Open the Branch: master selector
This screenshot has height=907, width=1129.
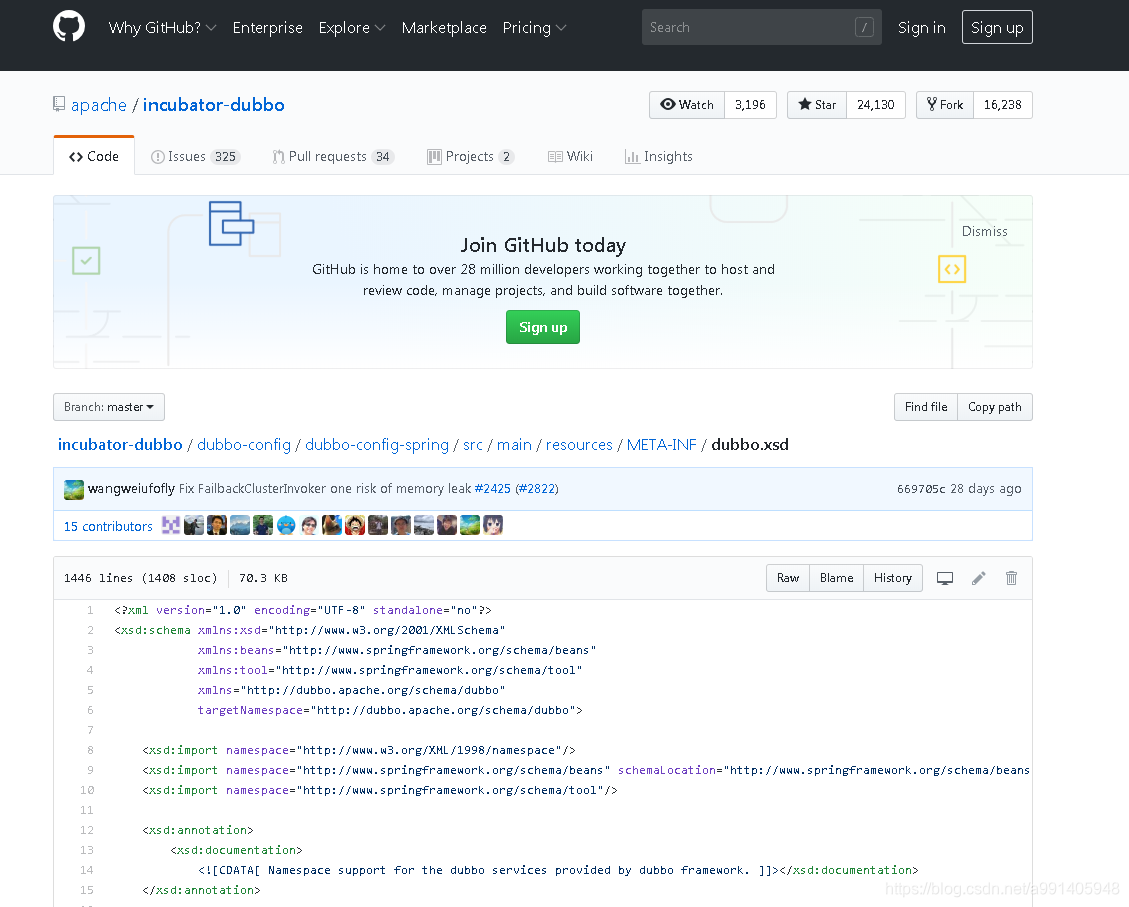(x=109, y=407)
